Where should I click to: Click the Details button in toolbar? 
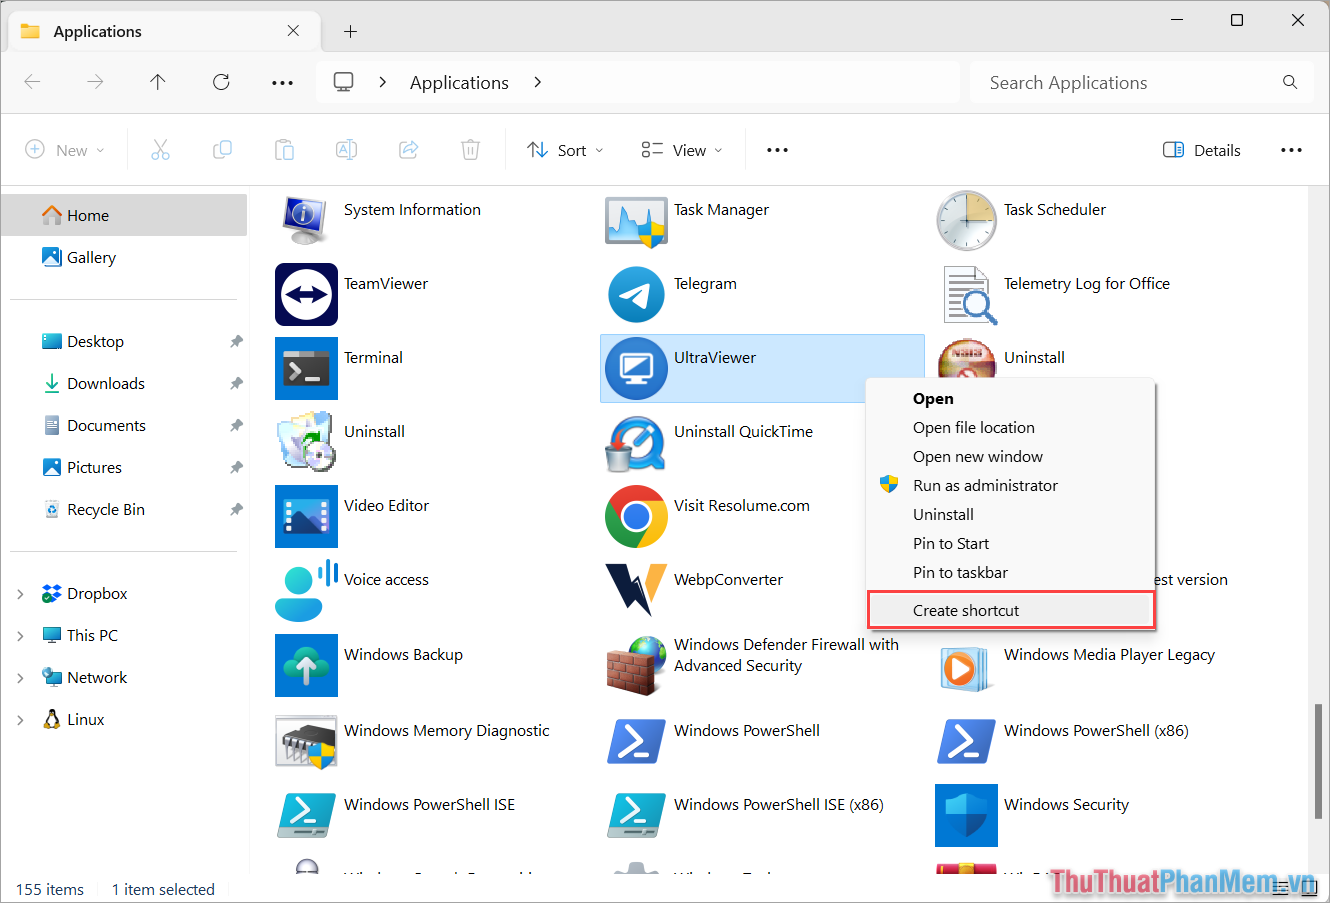pos(1201,149)
